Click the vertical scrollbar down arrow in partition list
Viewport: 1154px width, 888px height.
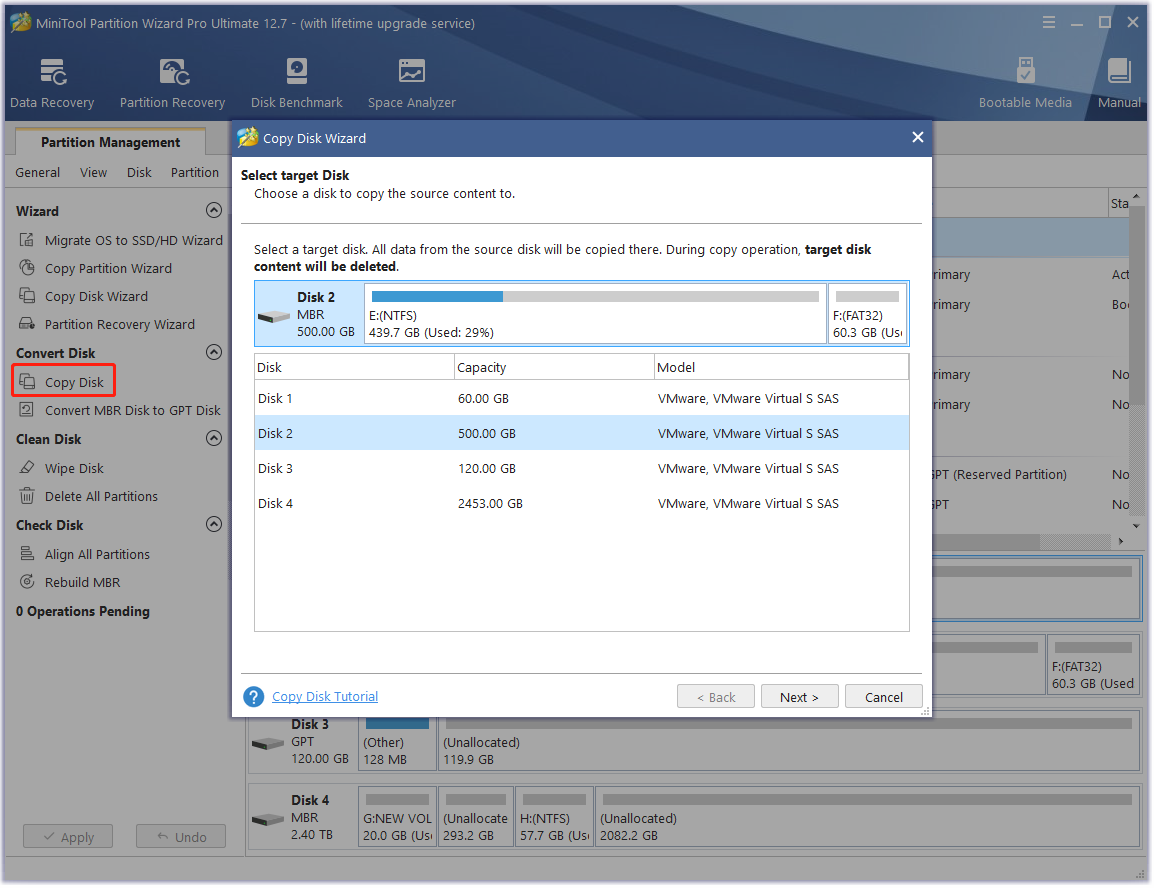(1136, 525)
